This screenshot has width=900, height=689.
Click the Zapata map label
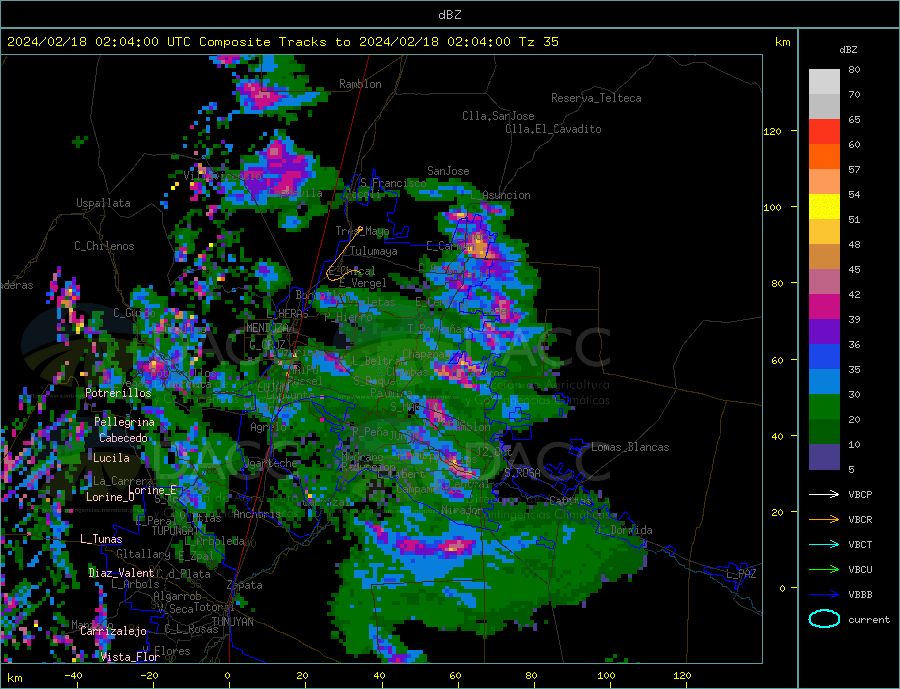click(x=245, y=586)
